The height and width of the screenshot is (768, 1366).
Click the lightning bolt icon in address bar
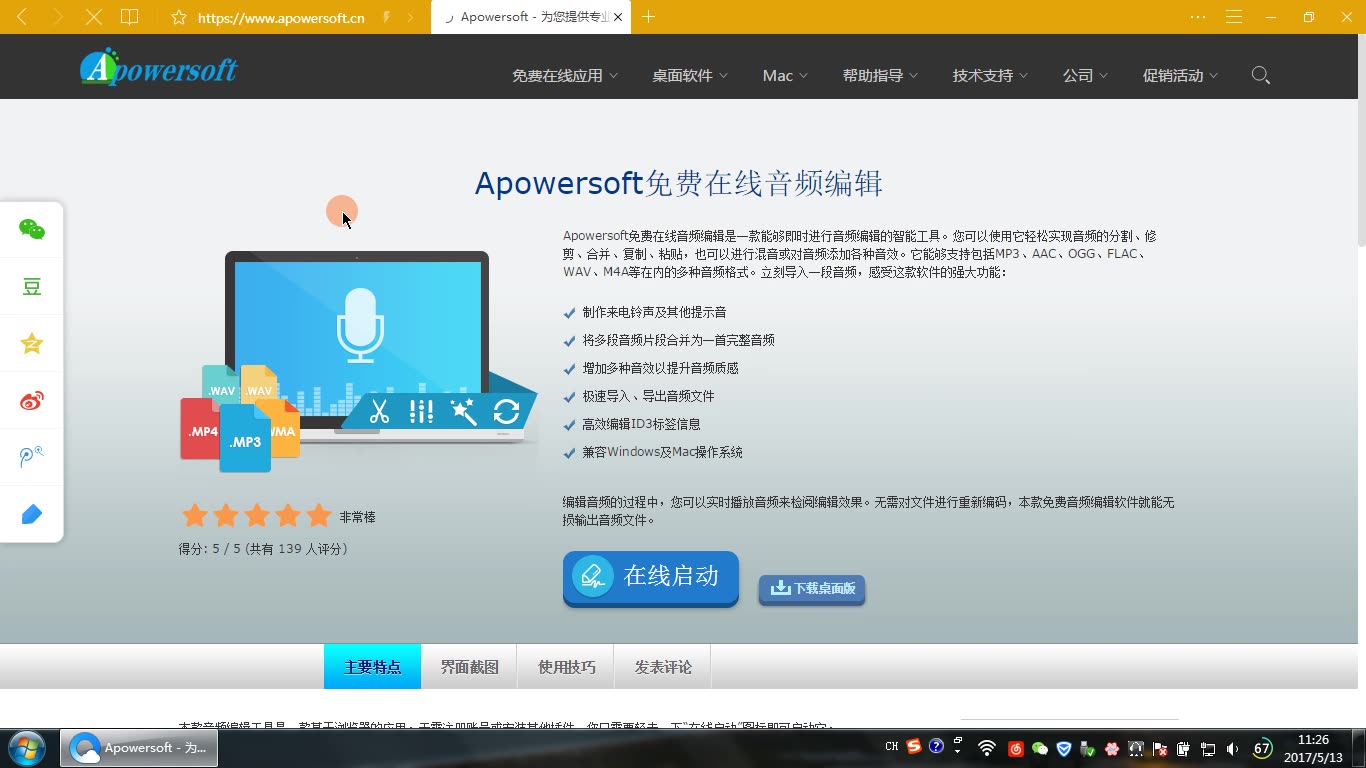[386, 17]
